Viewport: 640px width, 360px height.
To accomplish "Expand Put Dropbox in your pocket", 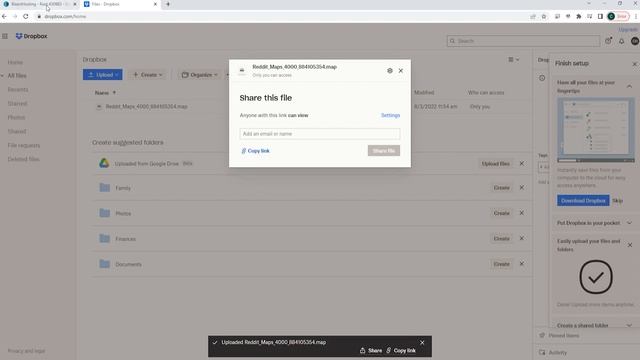I will coord(629,223).
